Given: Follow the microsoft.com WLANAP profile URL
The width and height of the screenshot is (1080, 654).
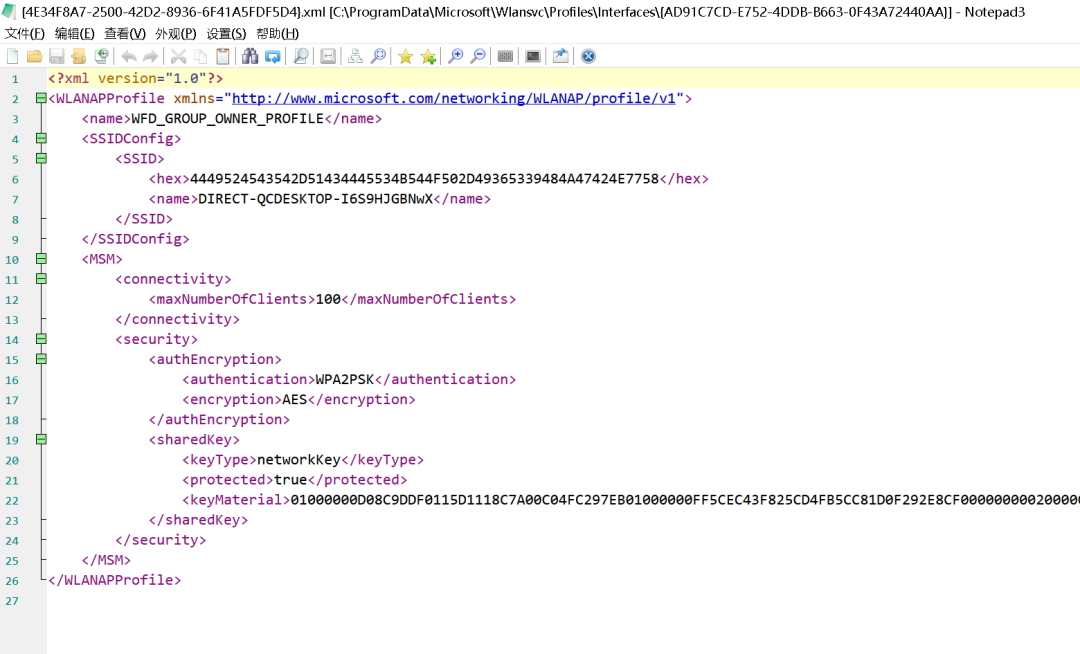Looking at the screenshot, I should coord(454,98).
